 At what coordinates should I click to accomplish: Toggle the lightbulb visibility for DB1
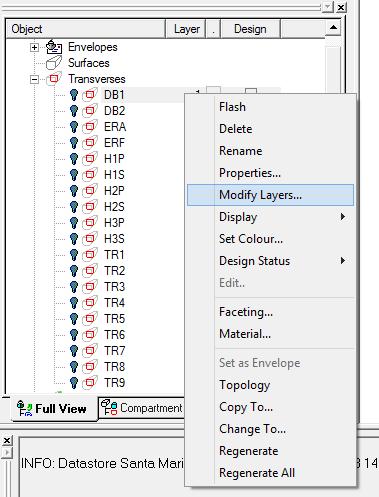click(74, 95)
